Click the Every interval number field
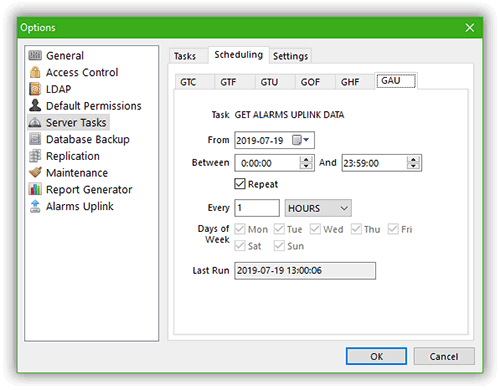The height and width of the screenshot is (390, 500). click(x=257, y=208)
